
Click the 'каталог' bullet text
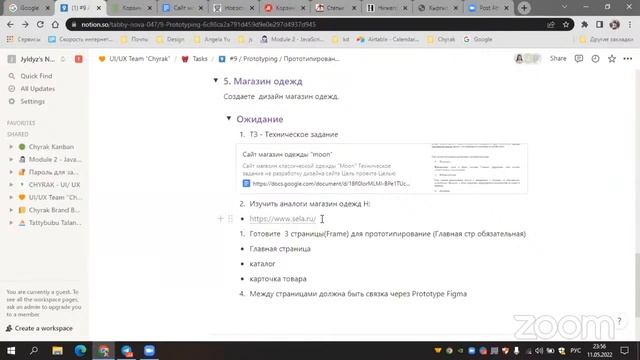coord(262,264)
